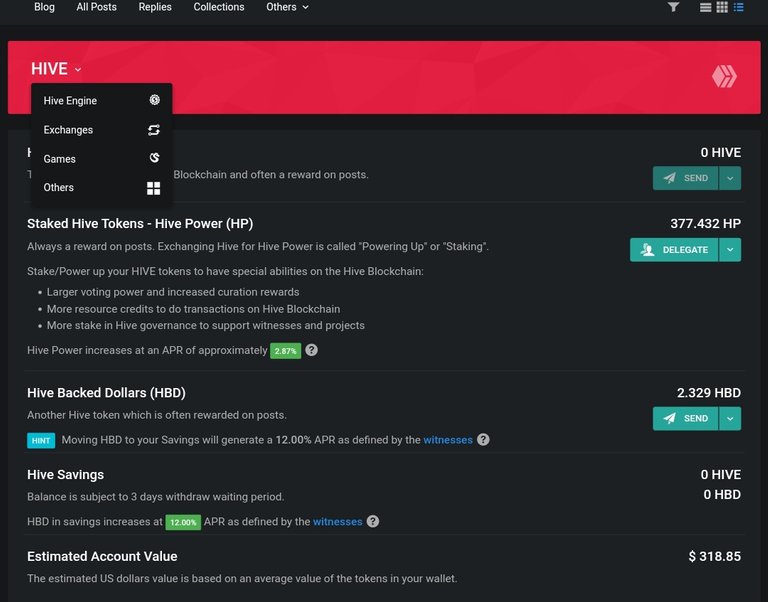Viewport: 768px width, 602px height.
Task: Click the 0 HIVE savings balance
Action: [x=720, y=475]
